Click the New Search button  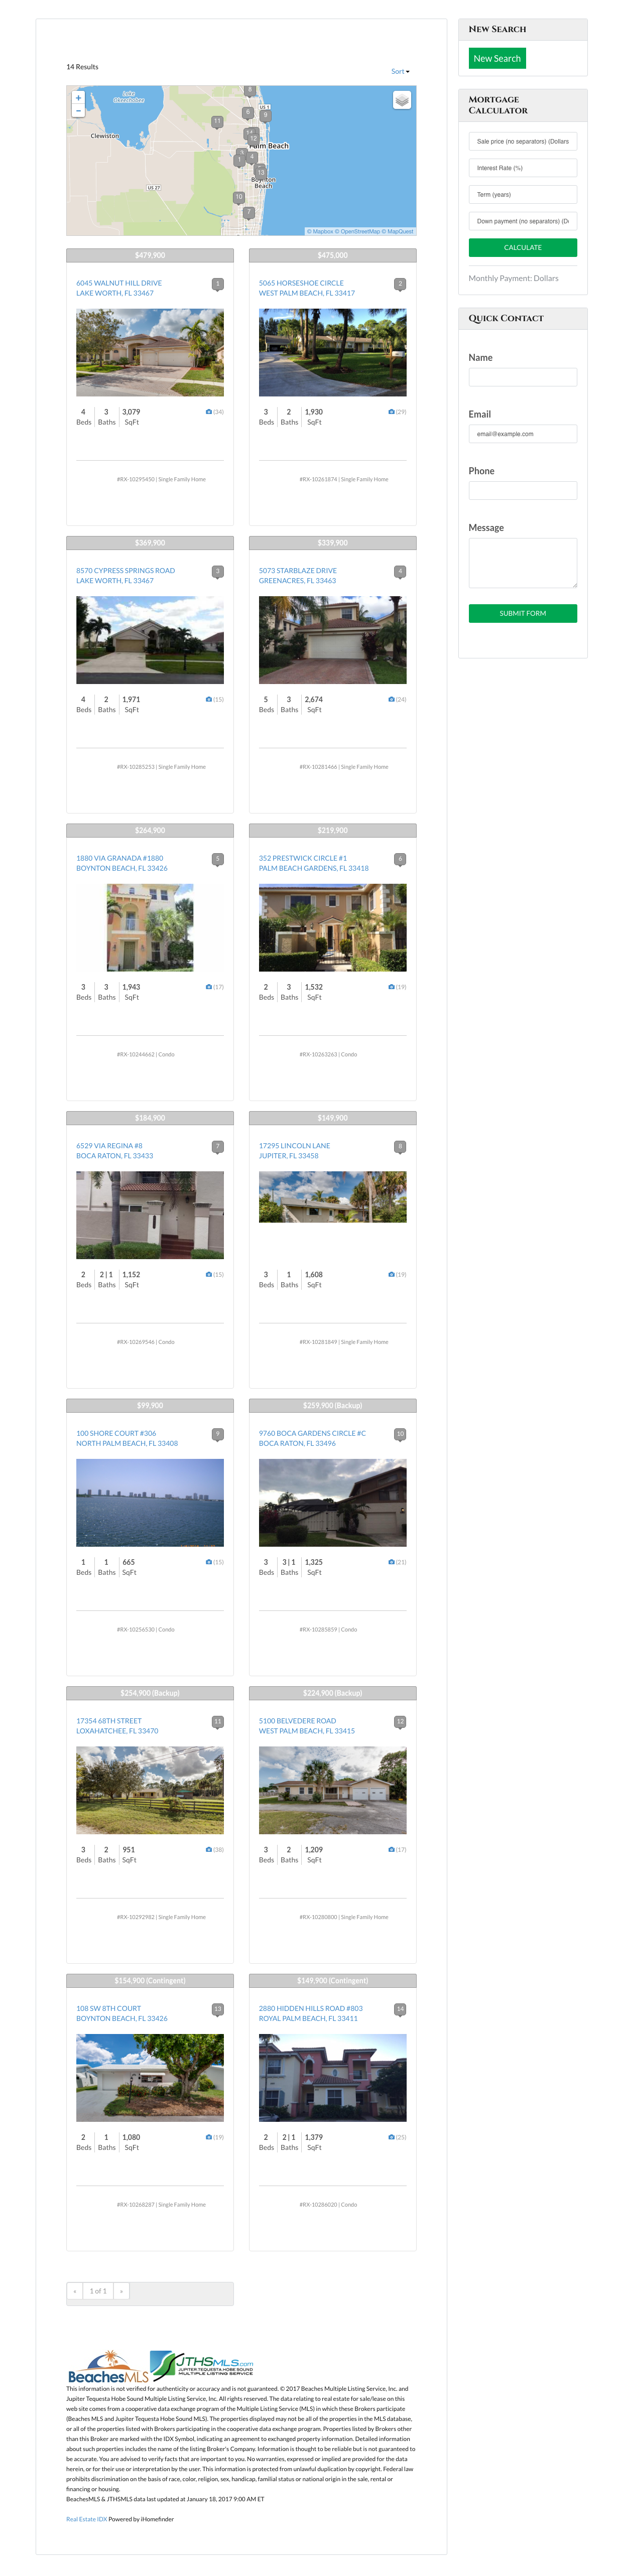coord(497,59)
